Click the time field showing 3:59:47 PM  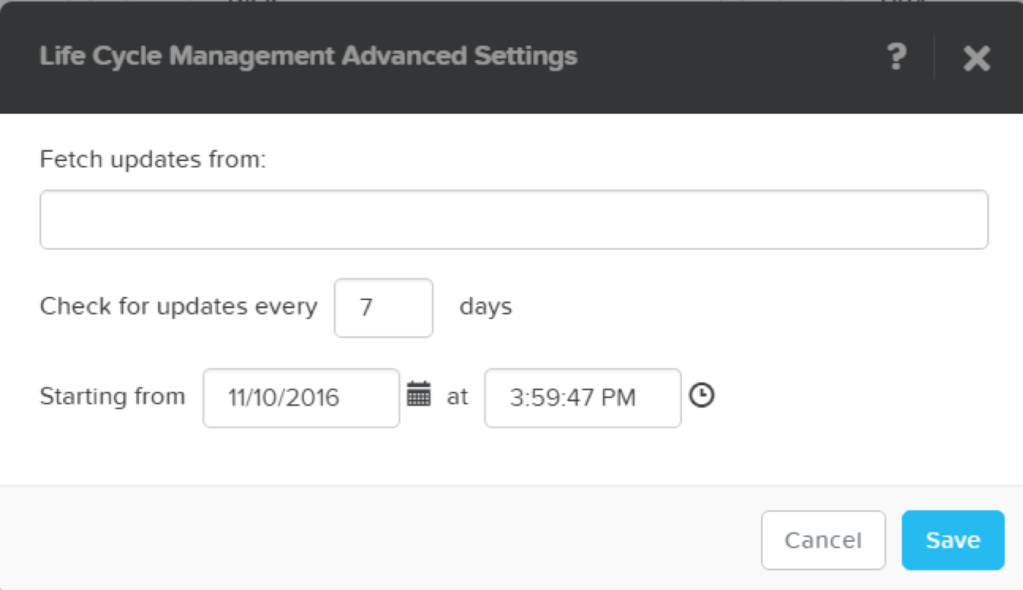581,396
